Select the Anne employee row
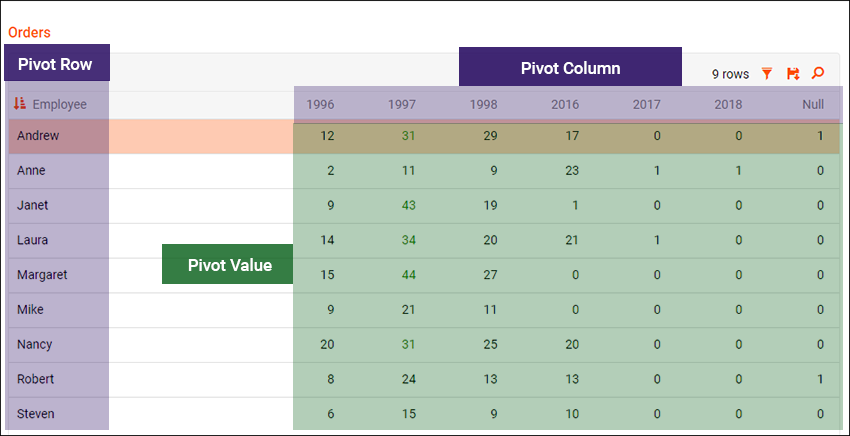850x436 pixels. click(x=424, y=171)
